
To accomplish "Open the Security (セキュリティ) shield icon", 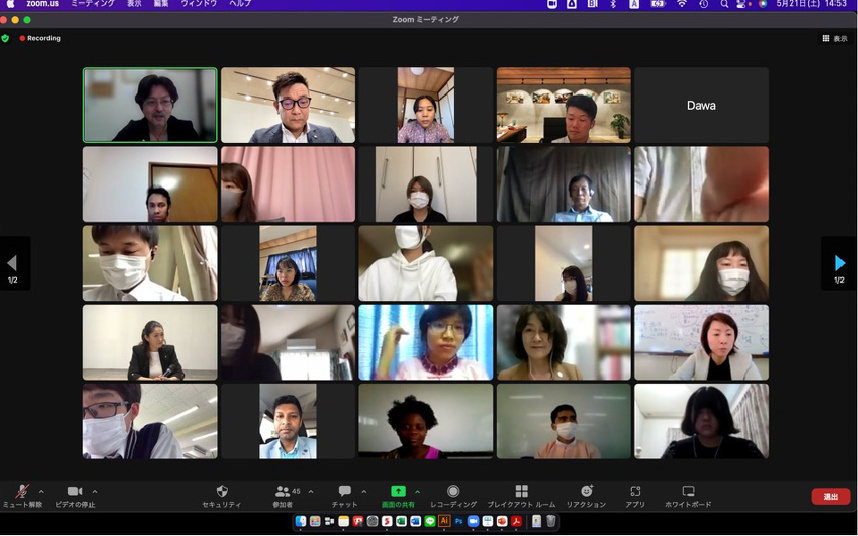I will 222,493.
